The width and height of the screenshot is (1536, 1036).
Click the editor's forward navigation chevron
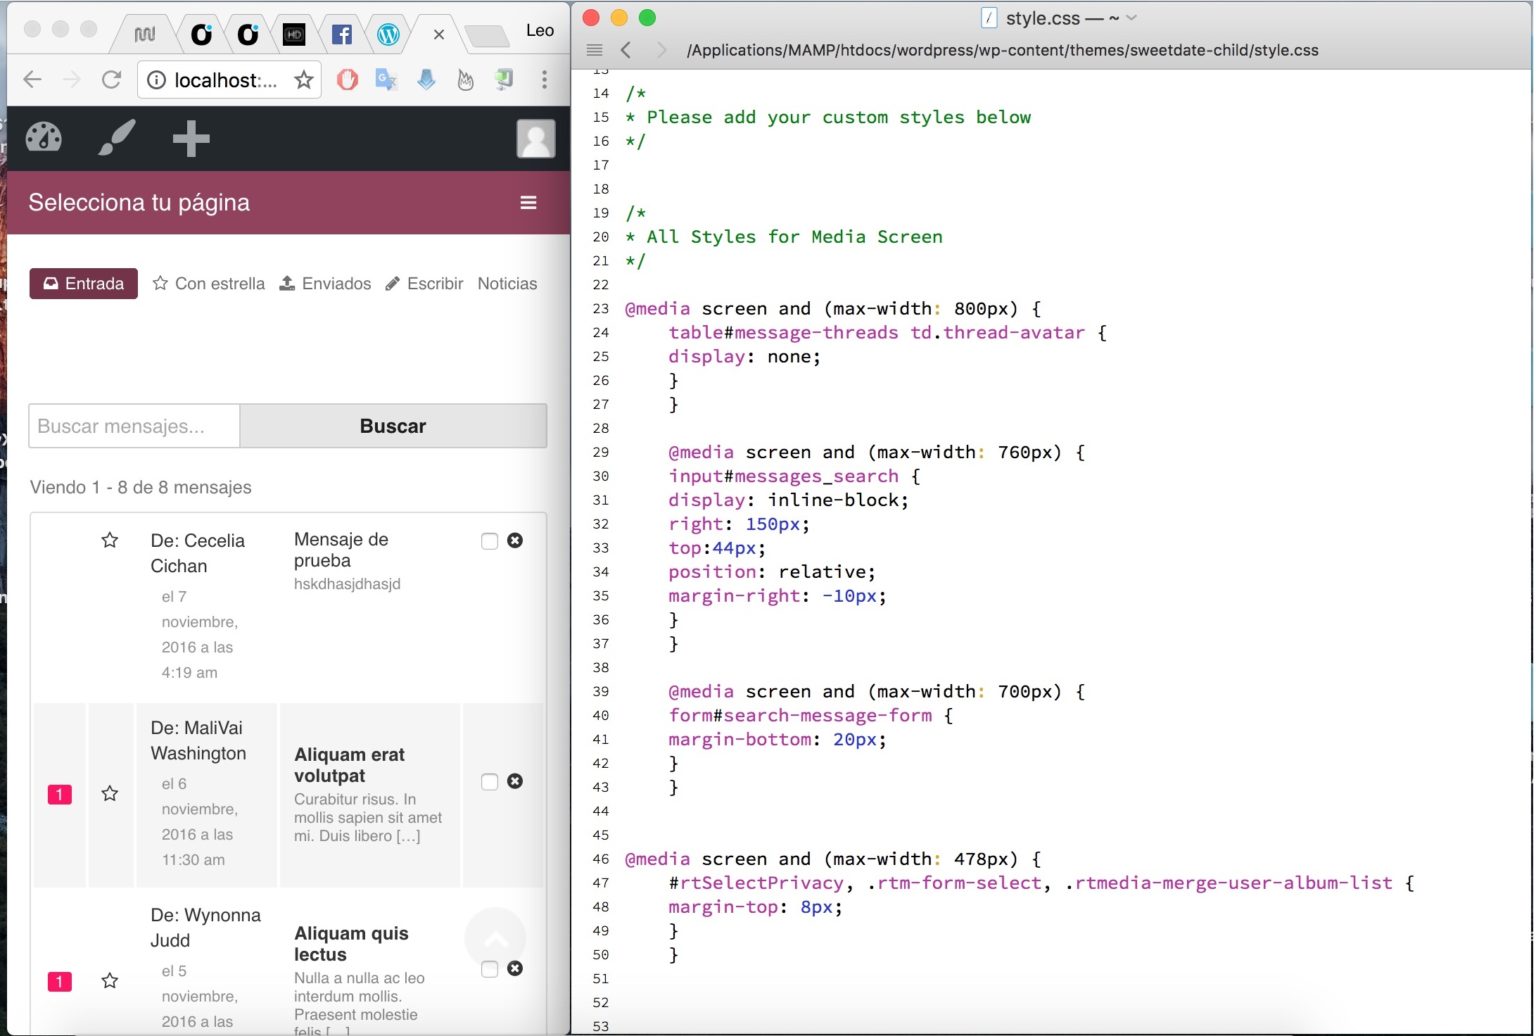[660, 50]
